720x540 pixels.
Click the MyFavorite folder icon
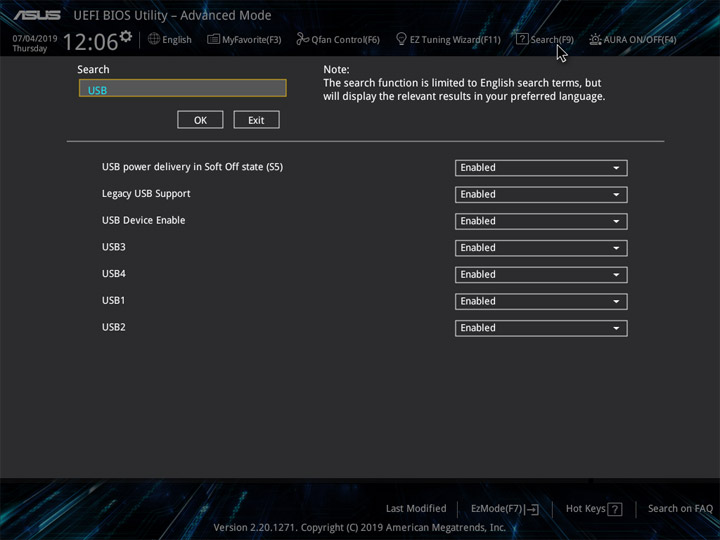pos(213,39)
